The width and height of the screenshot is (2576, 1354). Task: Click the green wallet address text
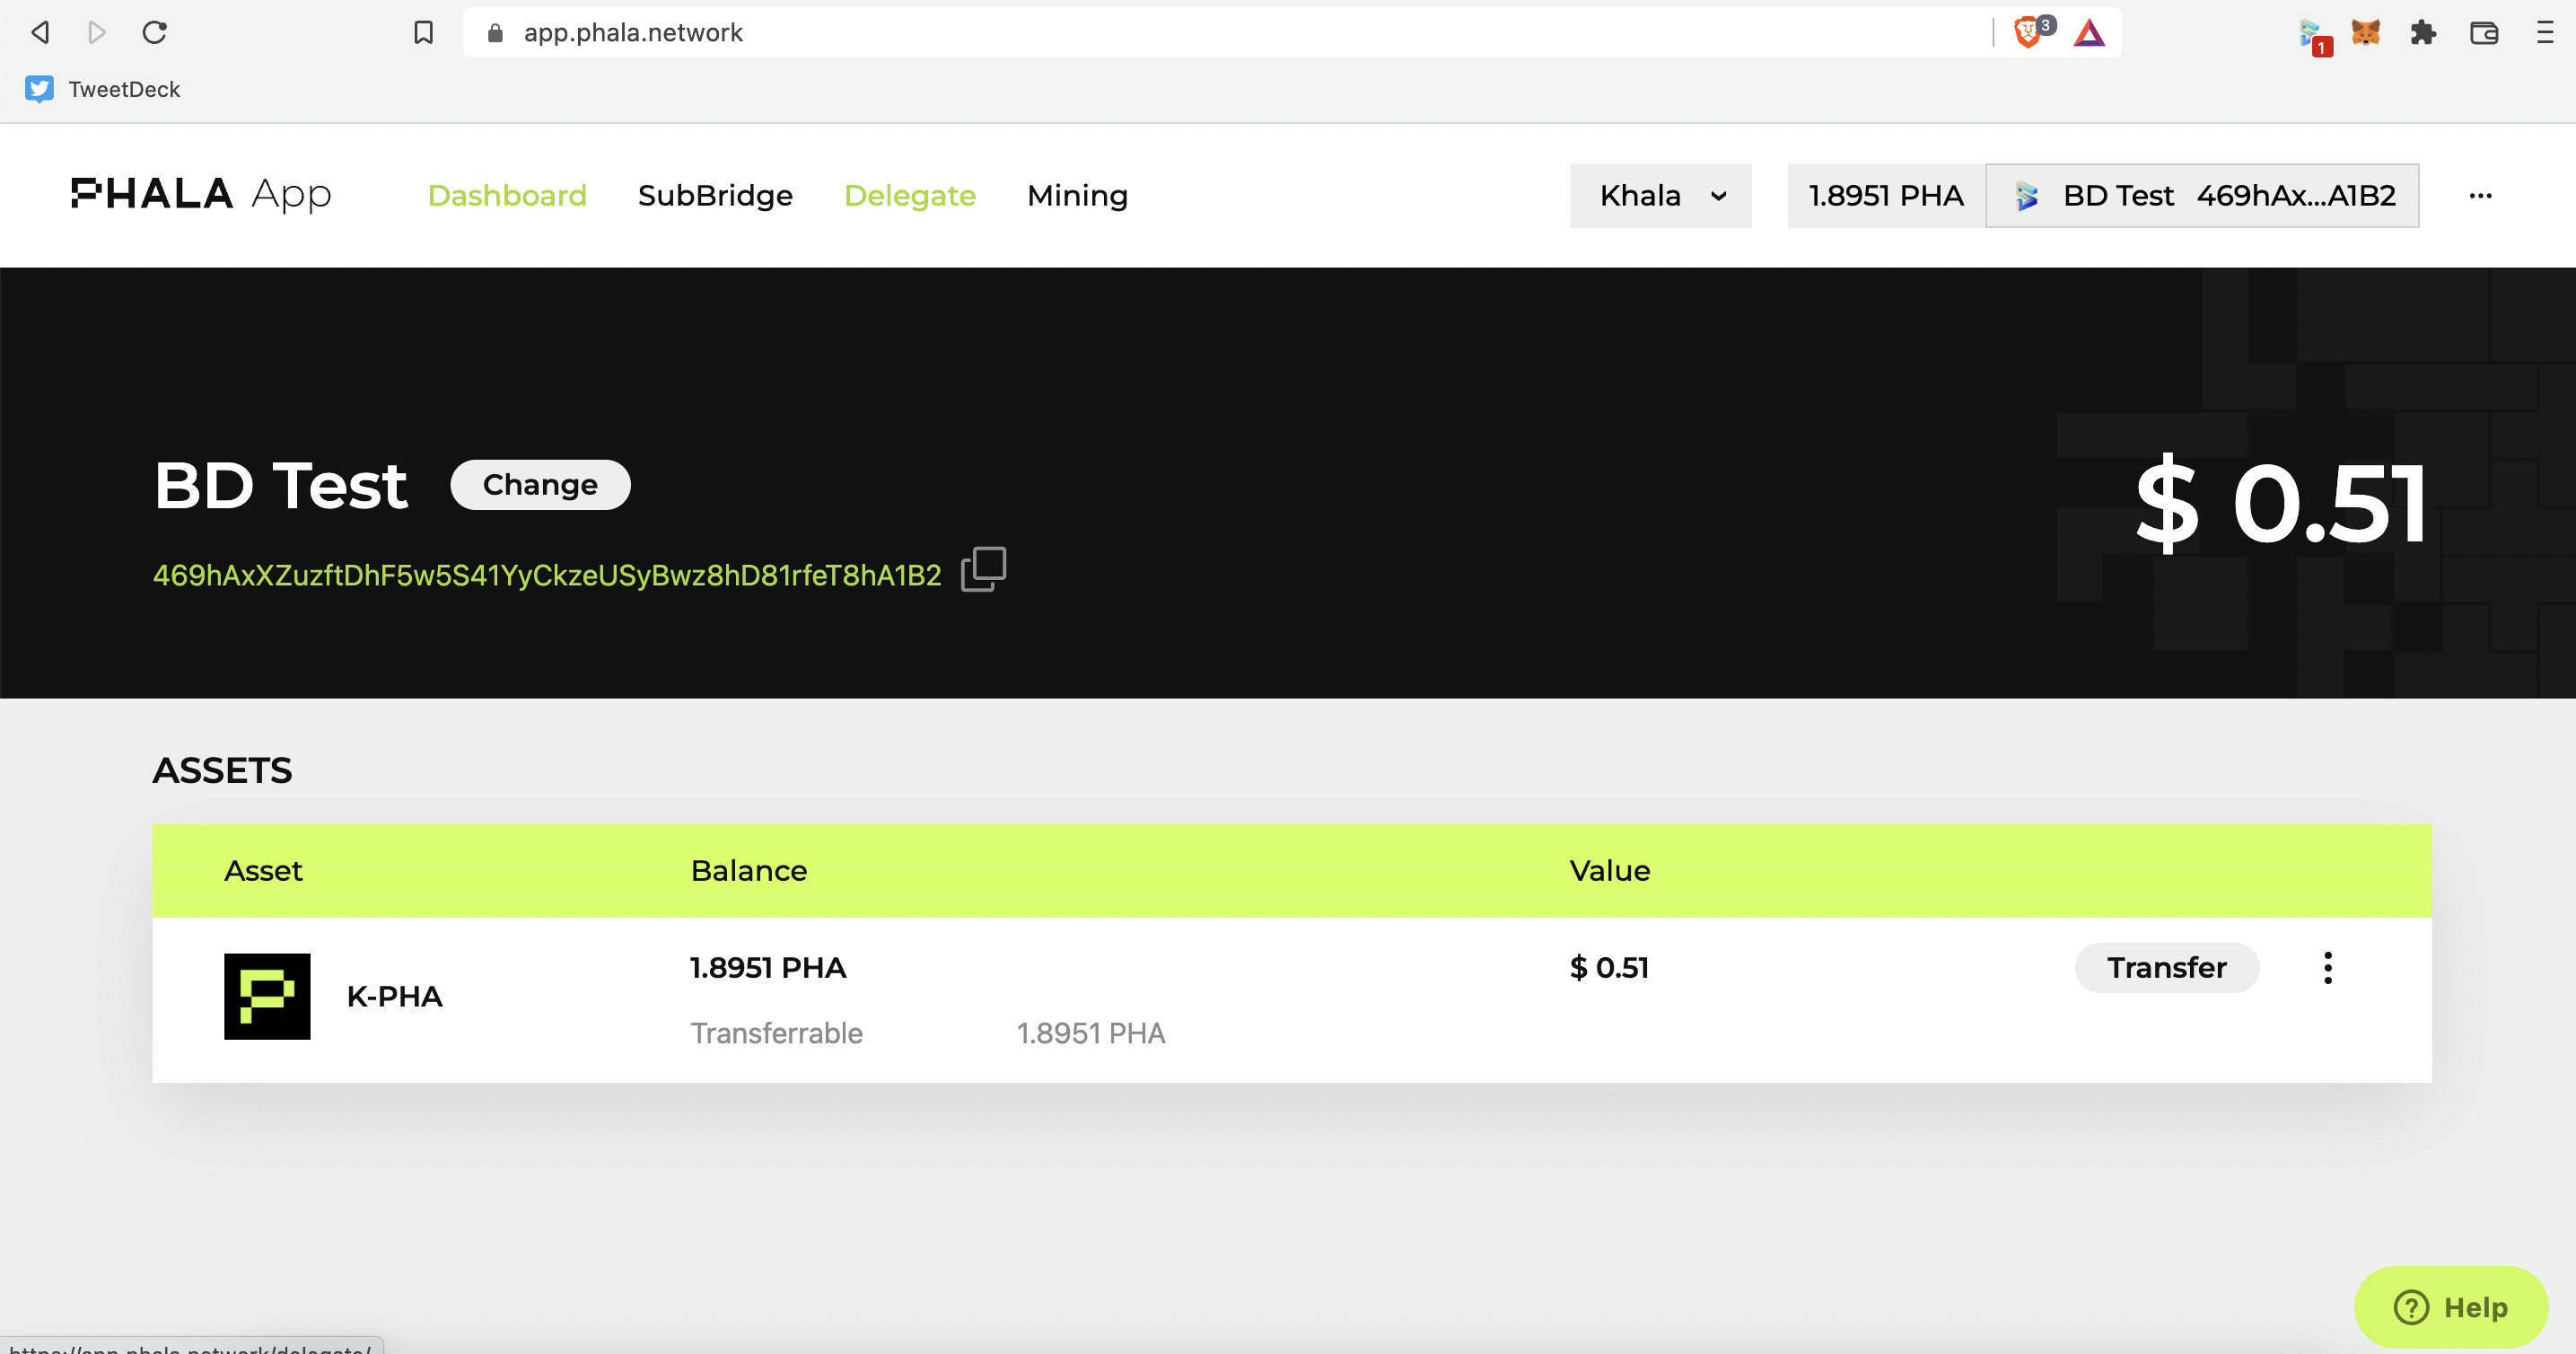[x=547, y=576]
